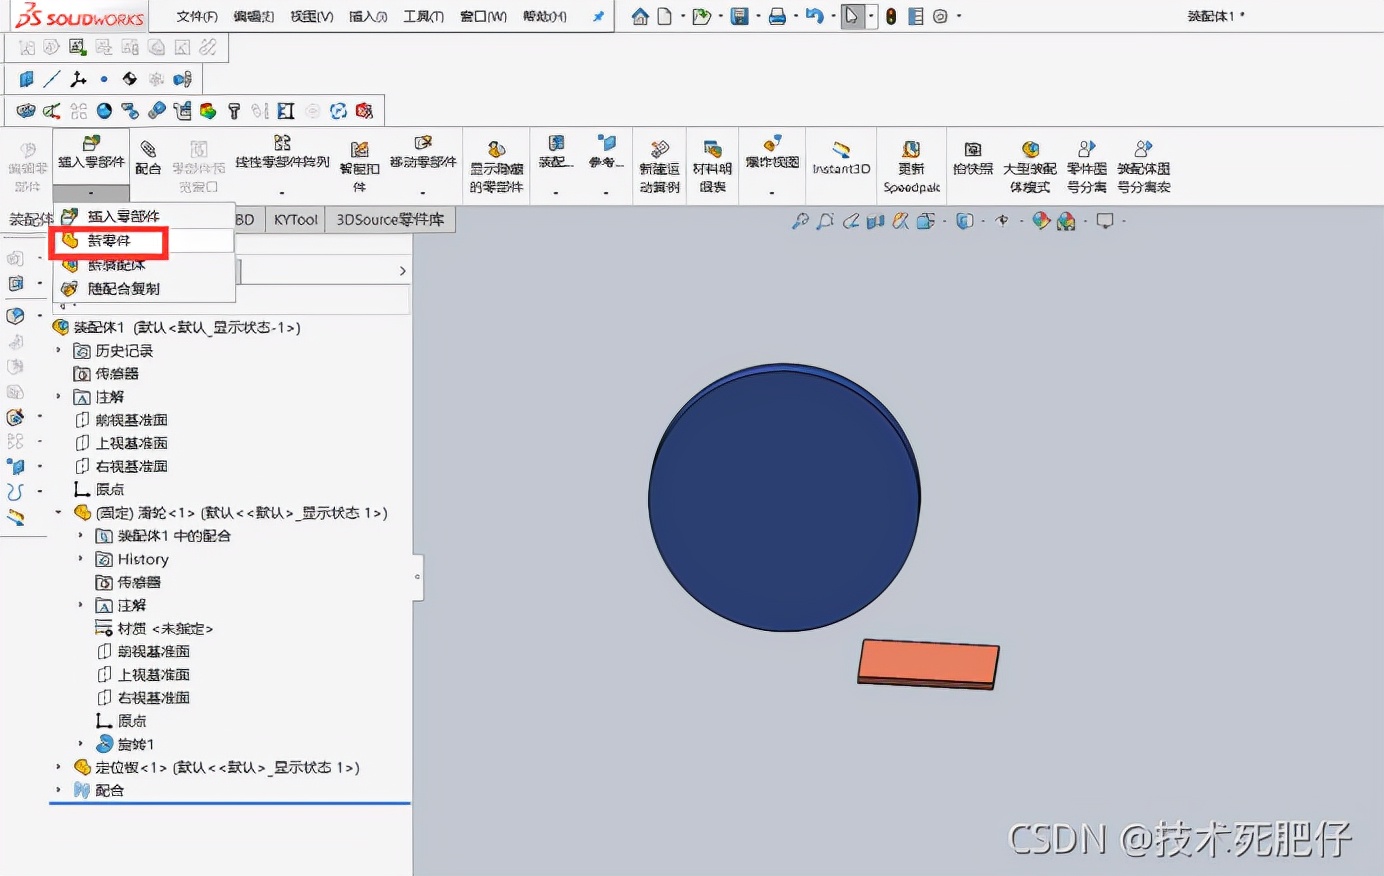This screenshot has height=876, width=1384.
Task: Expand the 配合 folder at tree bottom
Action: click(x=59, y=790)
